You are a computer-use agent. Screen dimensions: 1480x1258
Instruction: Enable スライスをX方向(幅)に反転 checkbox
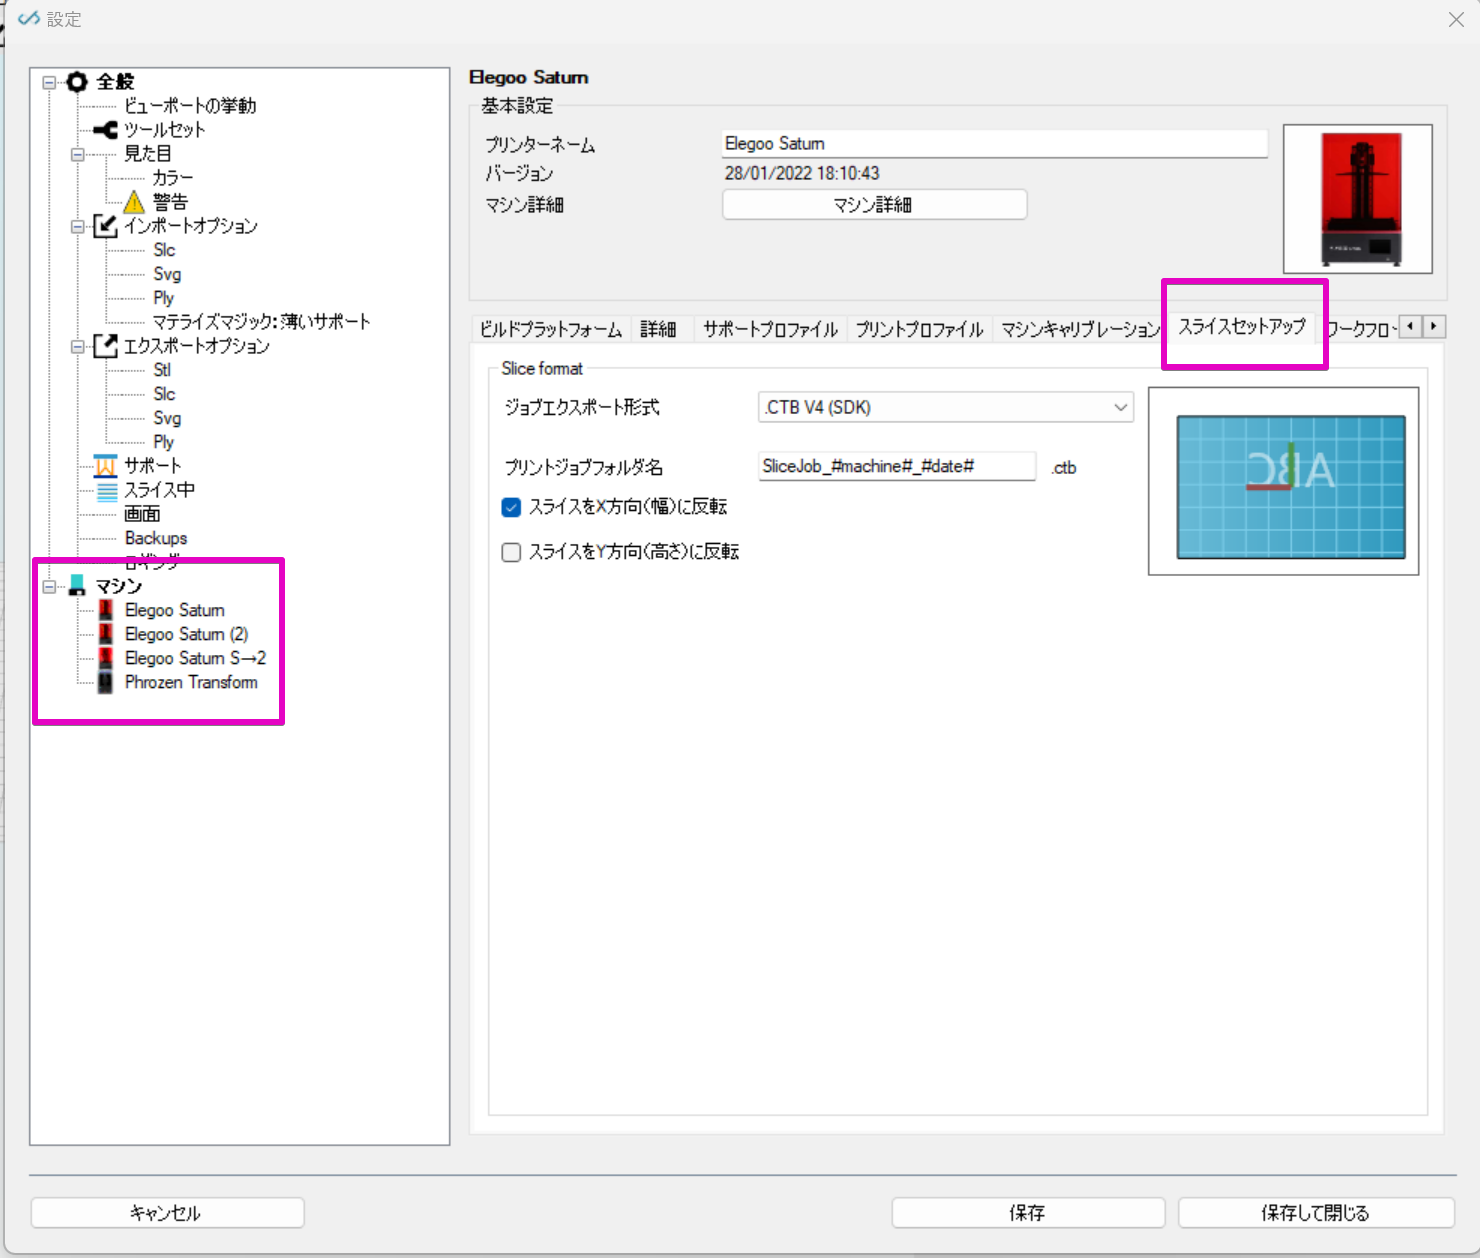point(511,507)
